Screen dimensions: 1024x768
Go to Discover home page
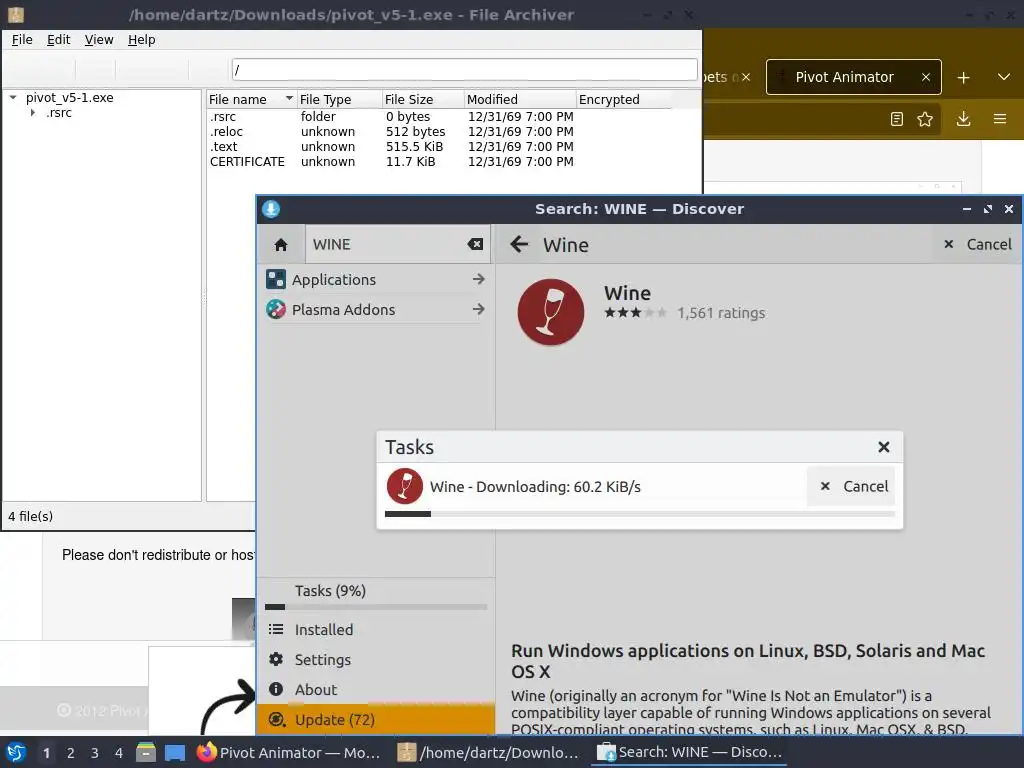pyautogui.click(x=281, y=245)
